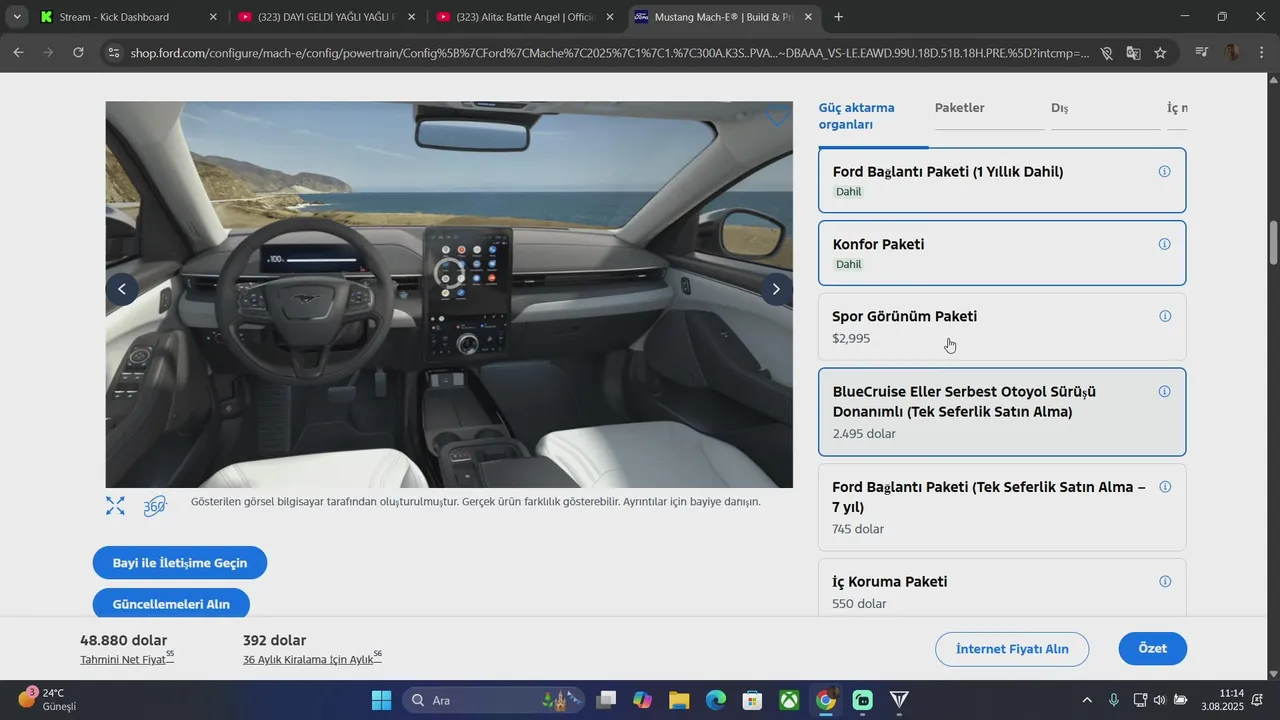Select İç Koruma Paketi option
The image size is (1280, 720).
point(1002,587)
